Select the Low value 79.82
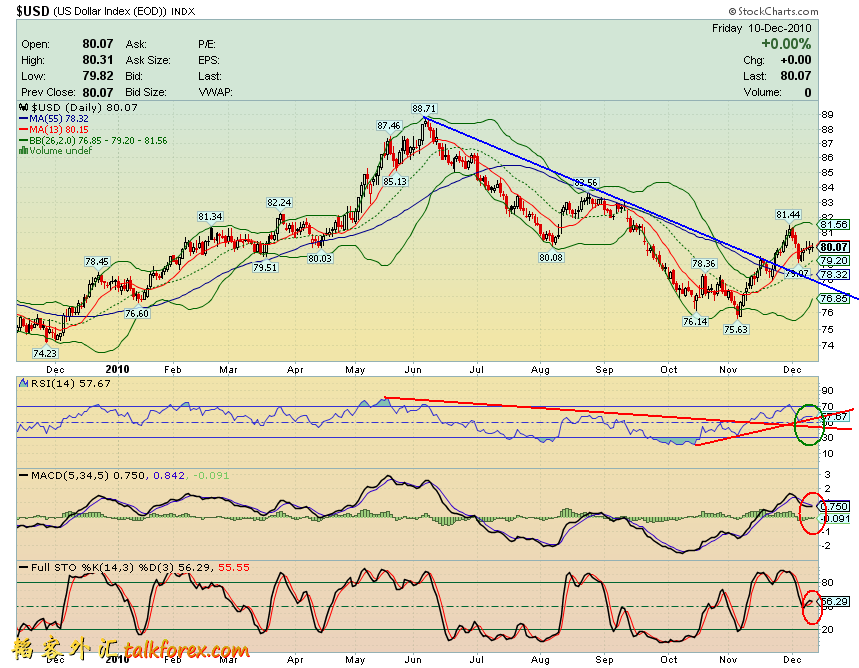Image resolution: width=859 pixels, height=668 pixels. [98, 76]
